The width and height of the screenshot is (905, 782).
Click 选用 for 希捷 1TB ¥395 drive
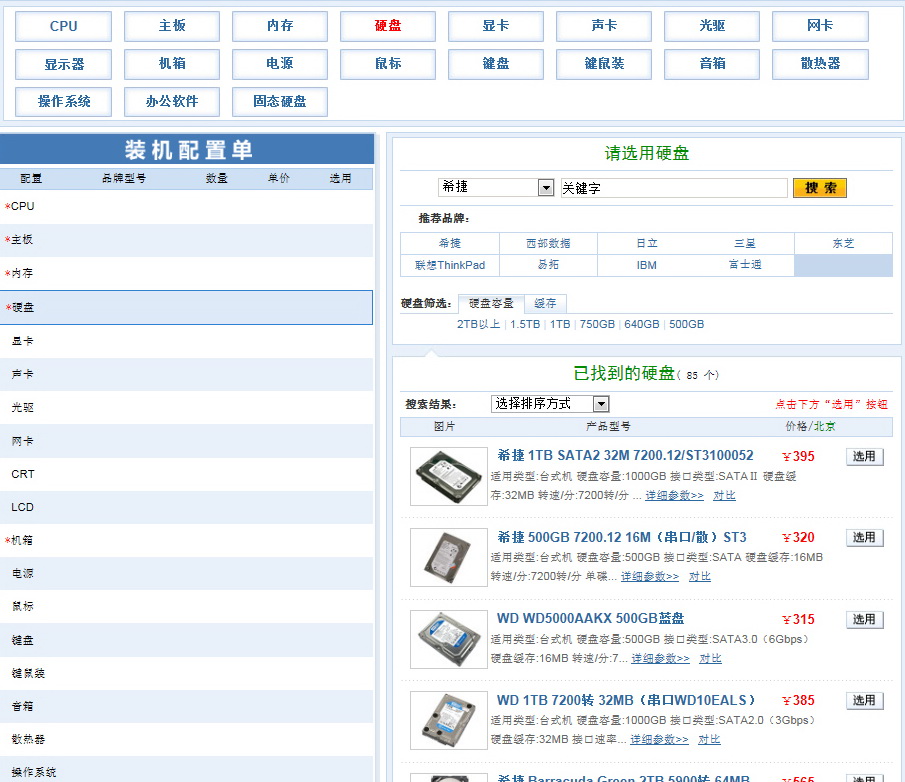(x=865, y=457)
